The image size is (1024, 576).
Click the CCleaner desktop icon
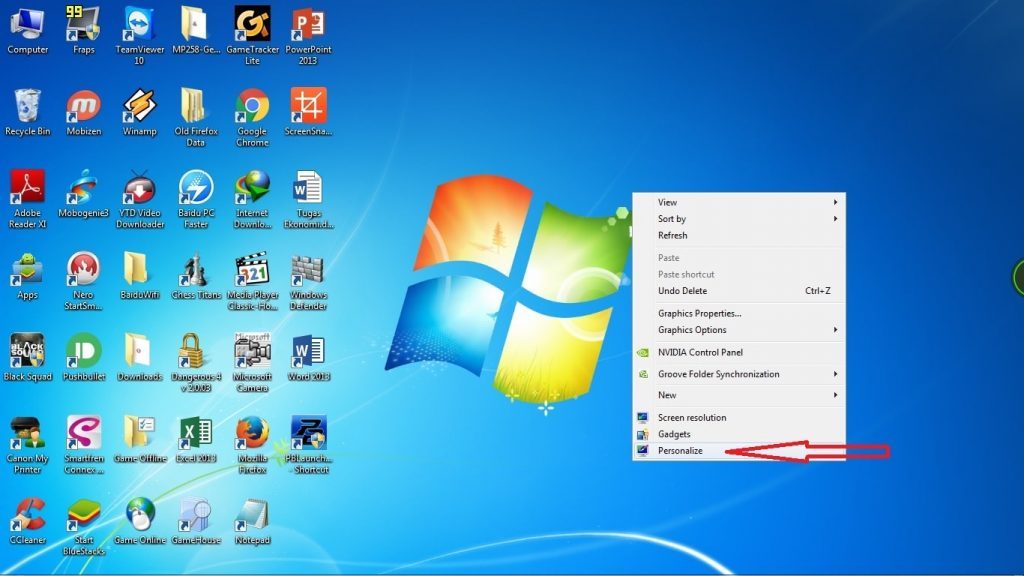(27, 515)
